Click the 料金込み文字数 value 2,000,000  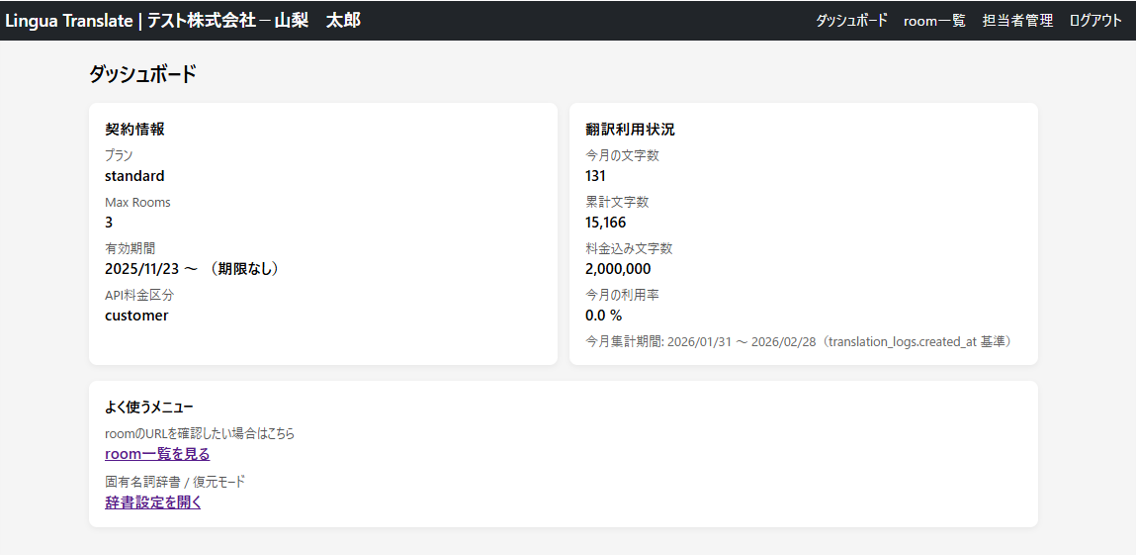(x=618, y=269)
